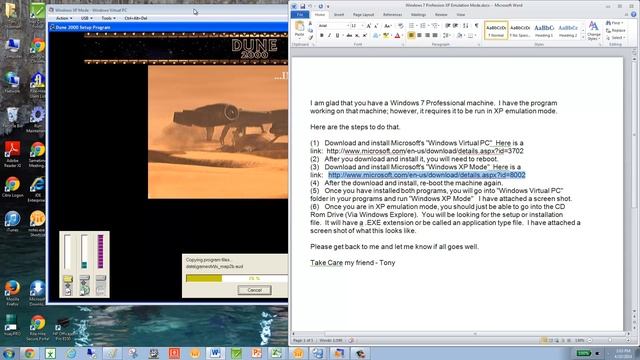Click the iTunes desktop icon
This screenshot has height=360, width=640.
pyautogui.click(x=12, y=222)
